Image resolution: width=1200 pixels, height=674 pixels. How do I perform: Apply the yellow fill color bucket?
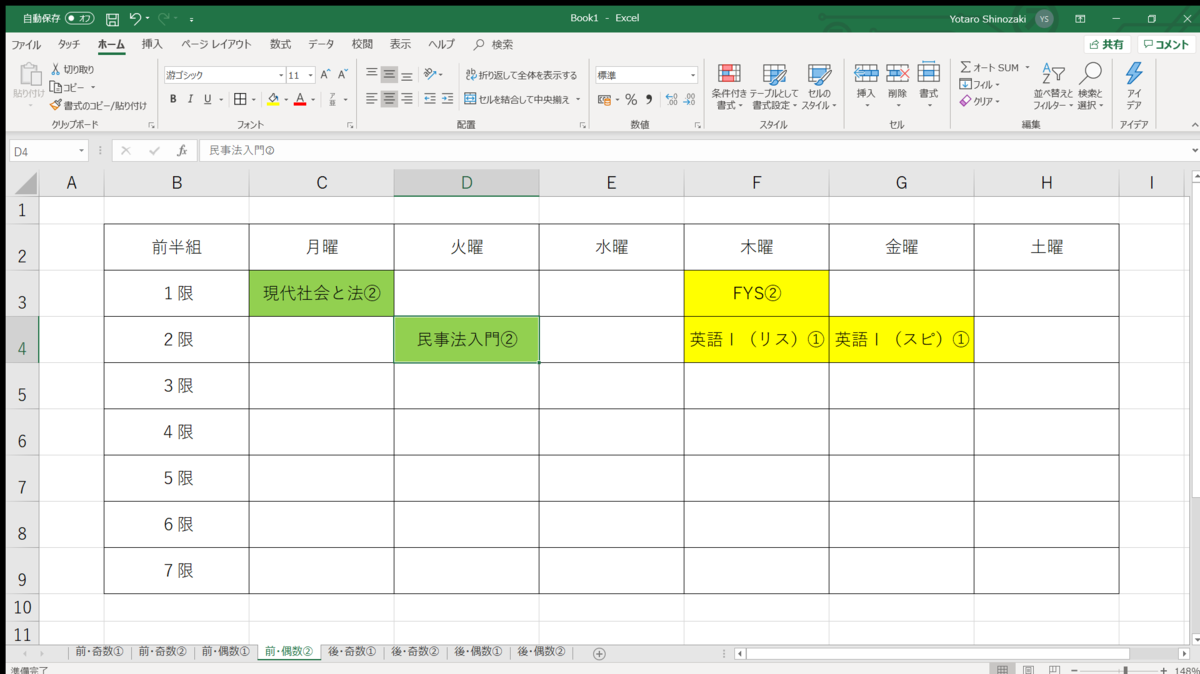[273, 99]
